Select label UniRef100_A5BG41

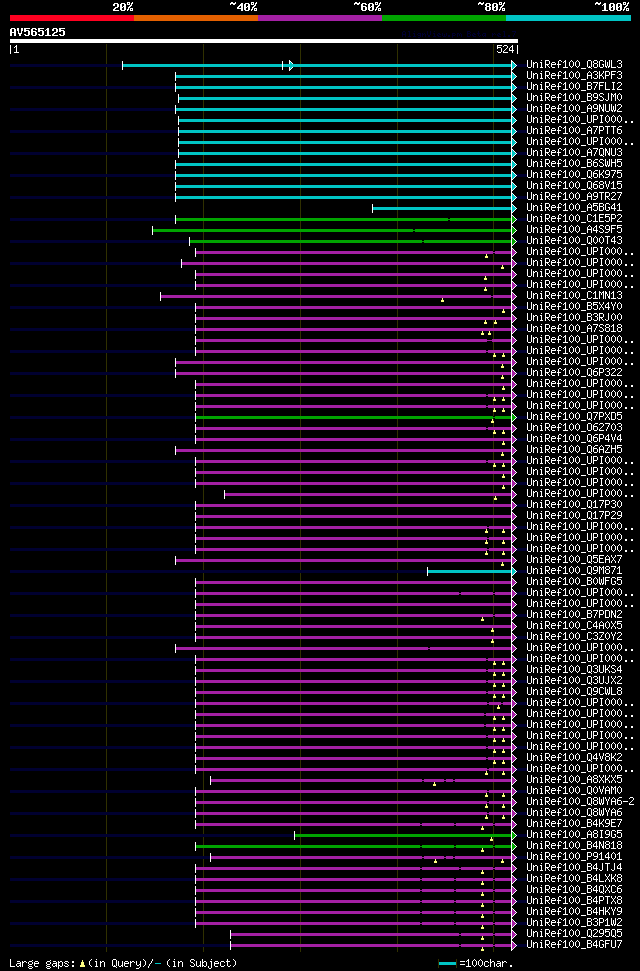click(574, 207)
